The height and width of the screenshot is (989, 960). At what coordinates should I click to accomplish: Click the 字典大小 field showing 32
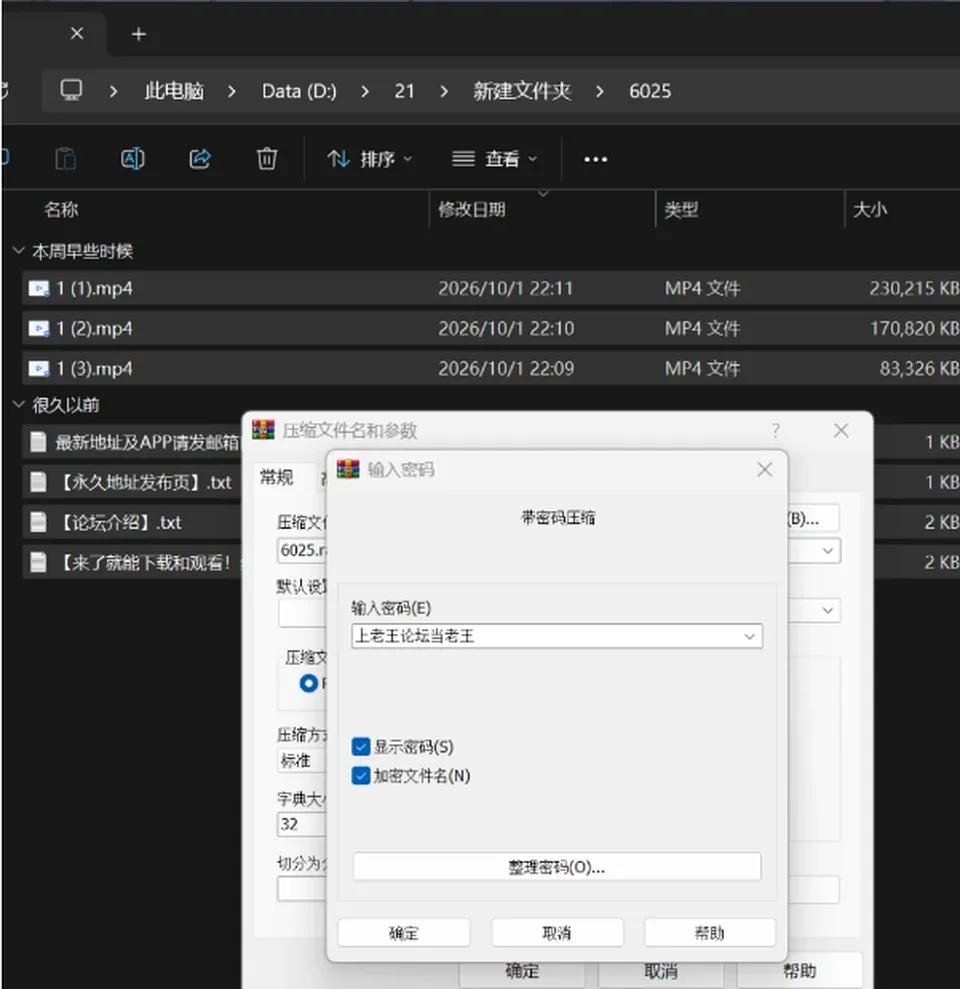coord(301,824)
